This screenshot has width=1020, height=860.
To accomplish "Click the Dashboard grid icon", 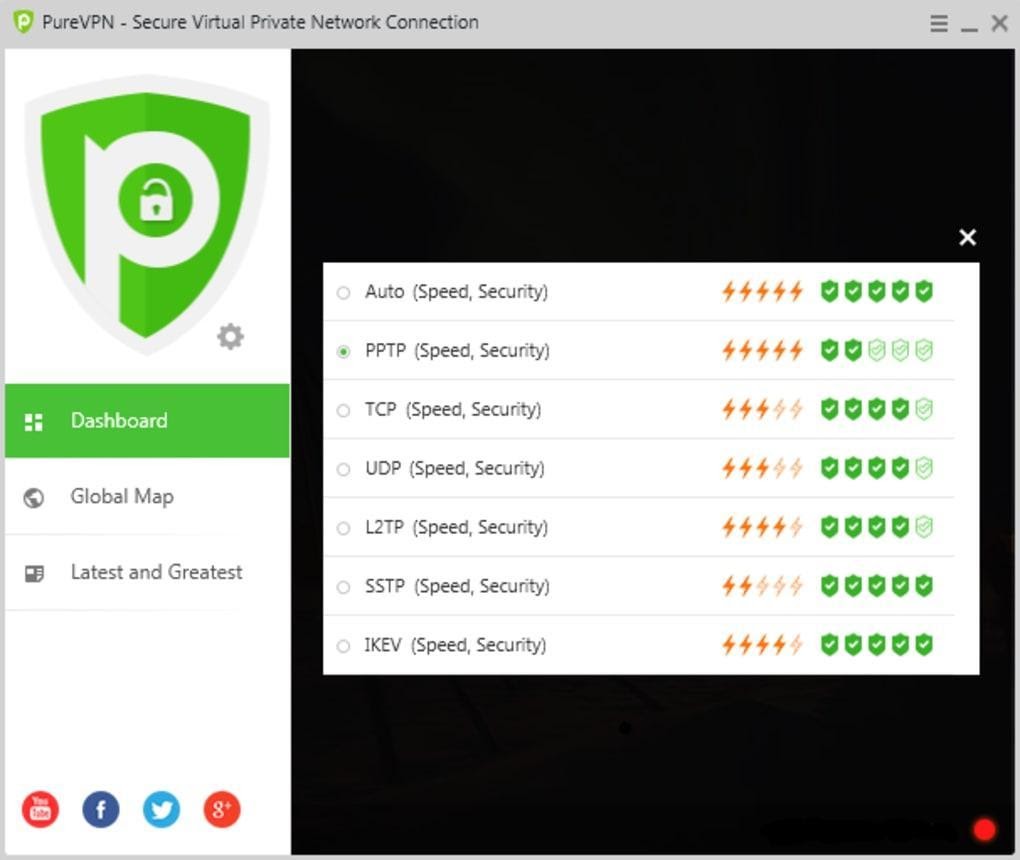I will coord(33,421).
